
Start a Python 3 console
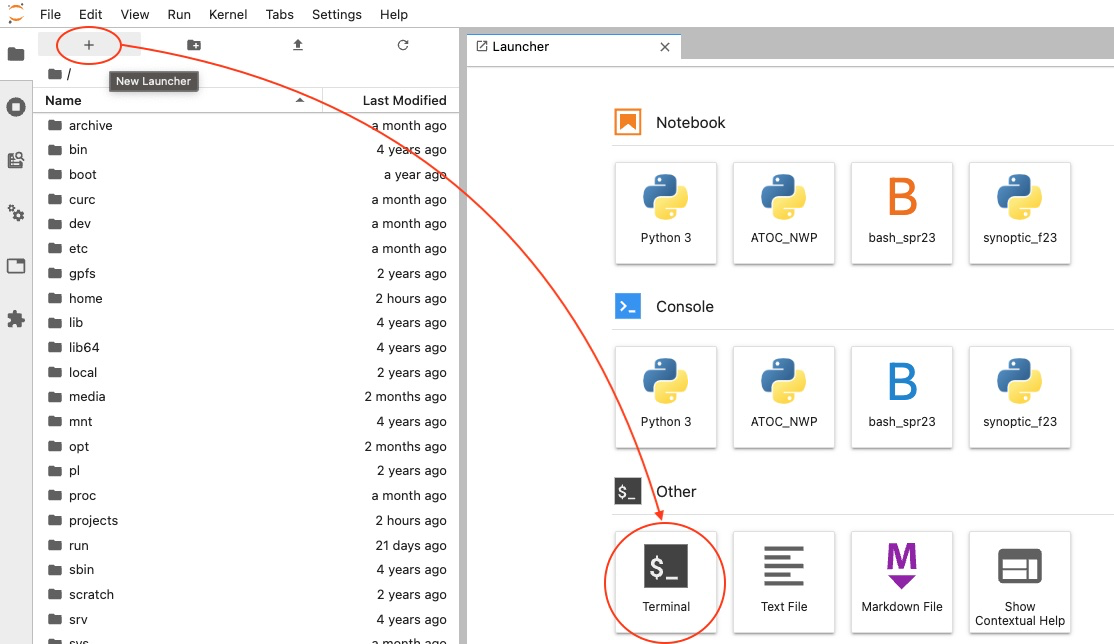click(666, 397)
